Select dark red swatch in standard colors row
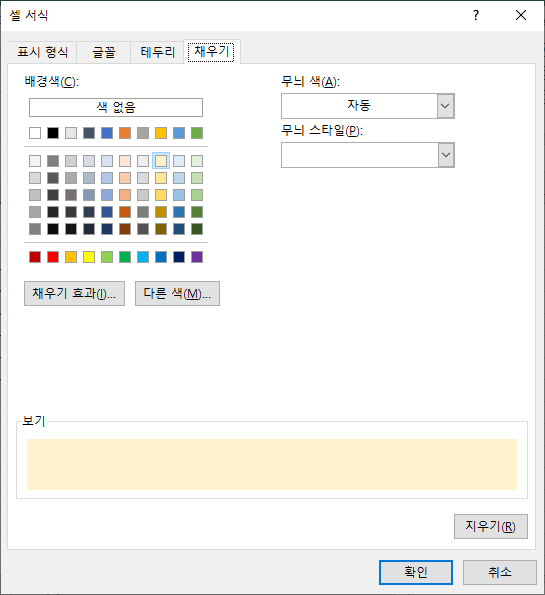The height and width of the screenshot is (595, 545). coord(35,257)
